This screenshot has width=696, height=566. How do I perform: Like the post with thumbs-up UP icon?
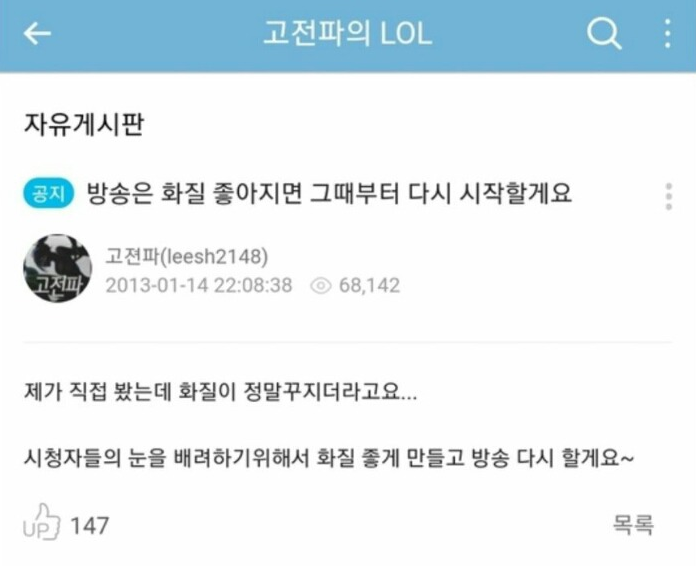tap(41, 522)
